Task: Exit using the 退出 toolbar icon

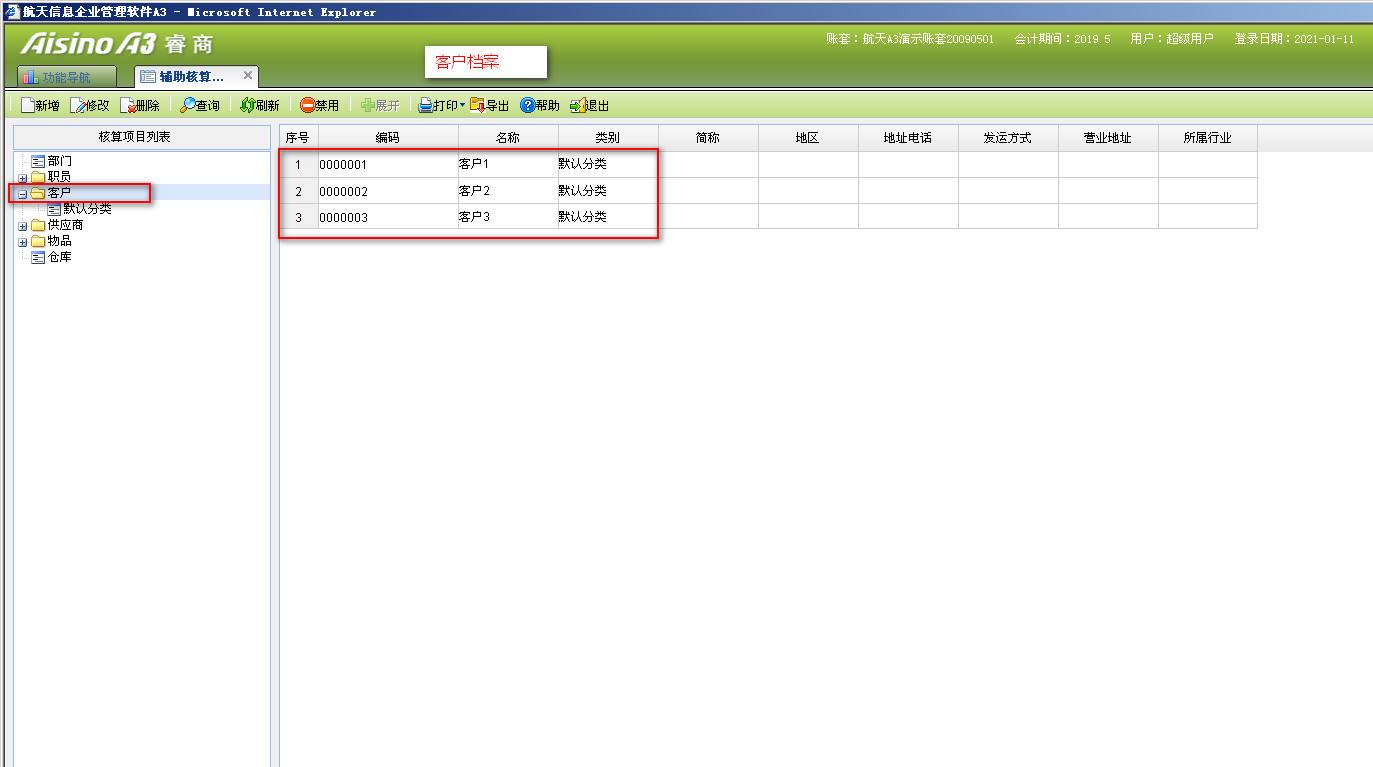Action: pos(577,105)
